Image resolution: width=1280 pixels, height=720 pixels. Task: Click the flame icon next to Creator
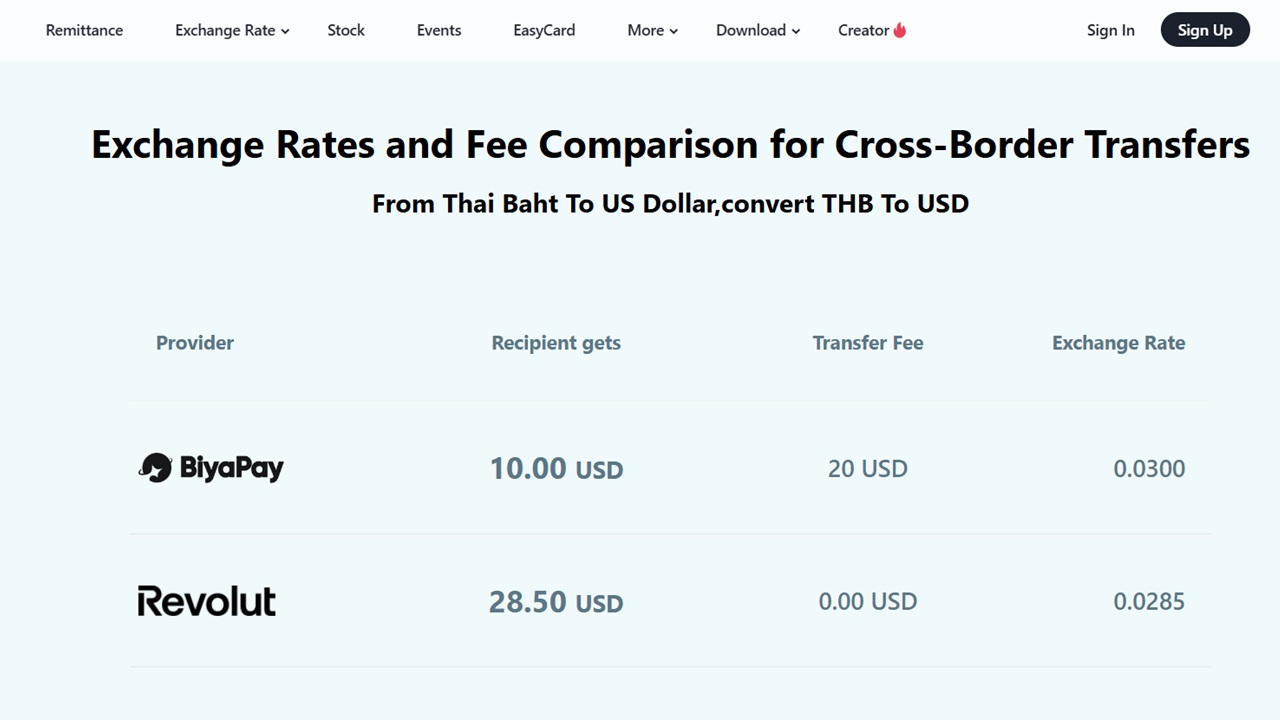click(x=901, y=29)
